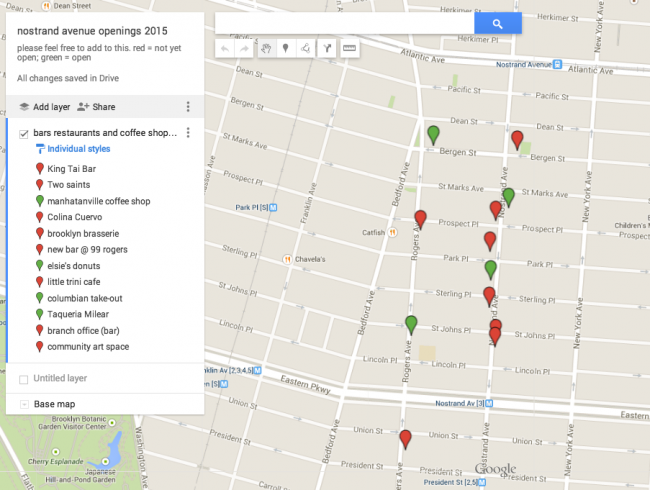Uncheck the bars restaurants and coffee shops layer

[x=24, y=133]
